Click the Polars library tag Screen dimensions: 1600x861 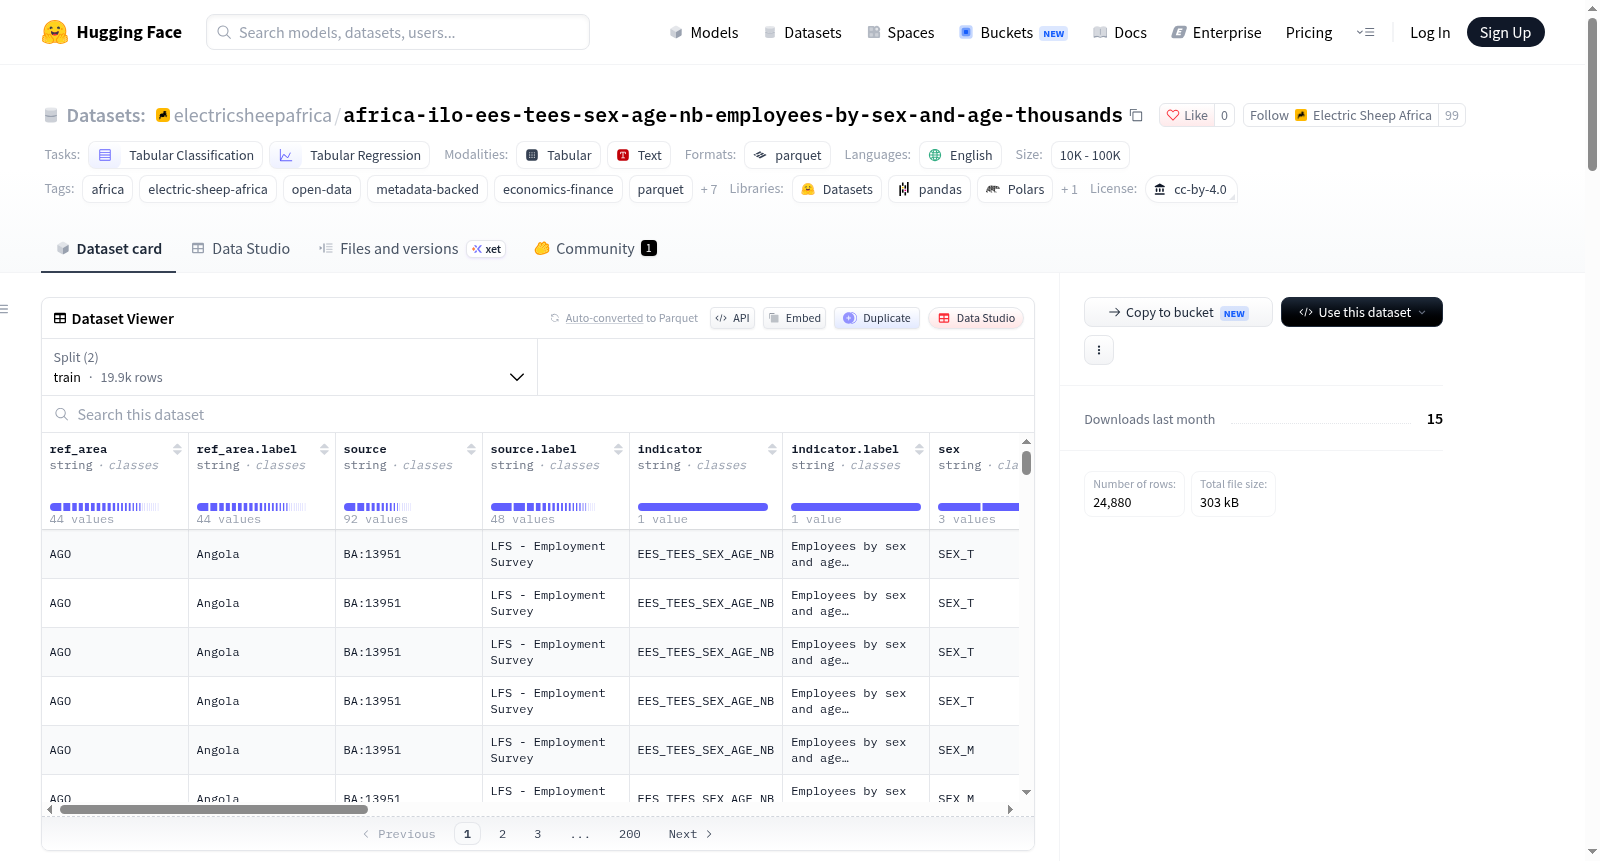(1015, 189)
